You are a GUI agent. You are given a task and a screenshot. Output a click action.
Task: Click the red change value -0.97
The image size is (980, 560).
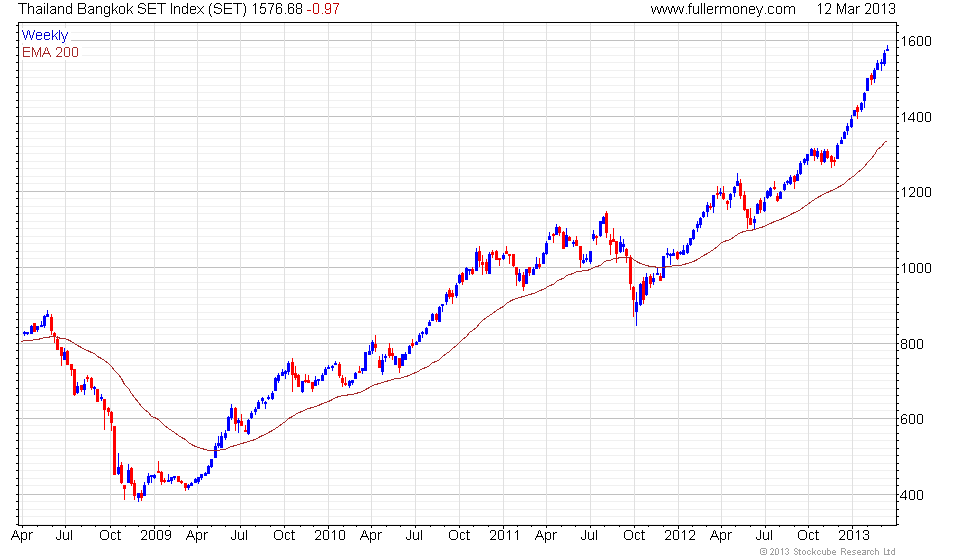pos(323,9)
